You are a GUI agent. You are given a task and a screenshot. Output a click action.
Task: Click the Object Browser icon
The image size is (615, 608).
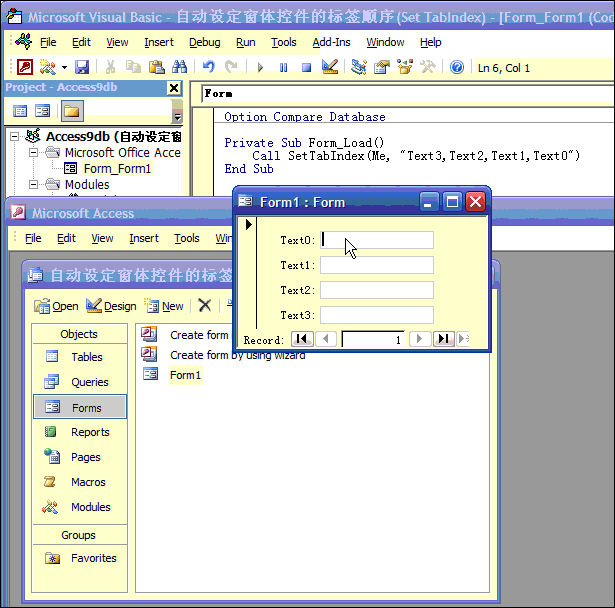pos(405,67)
